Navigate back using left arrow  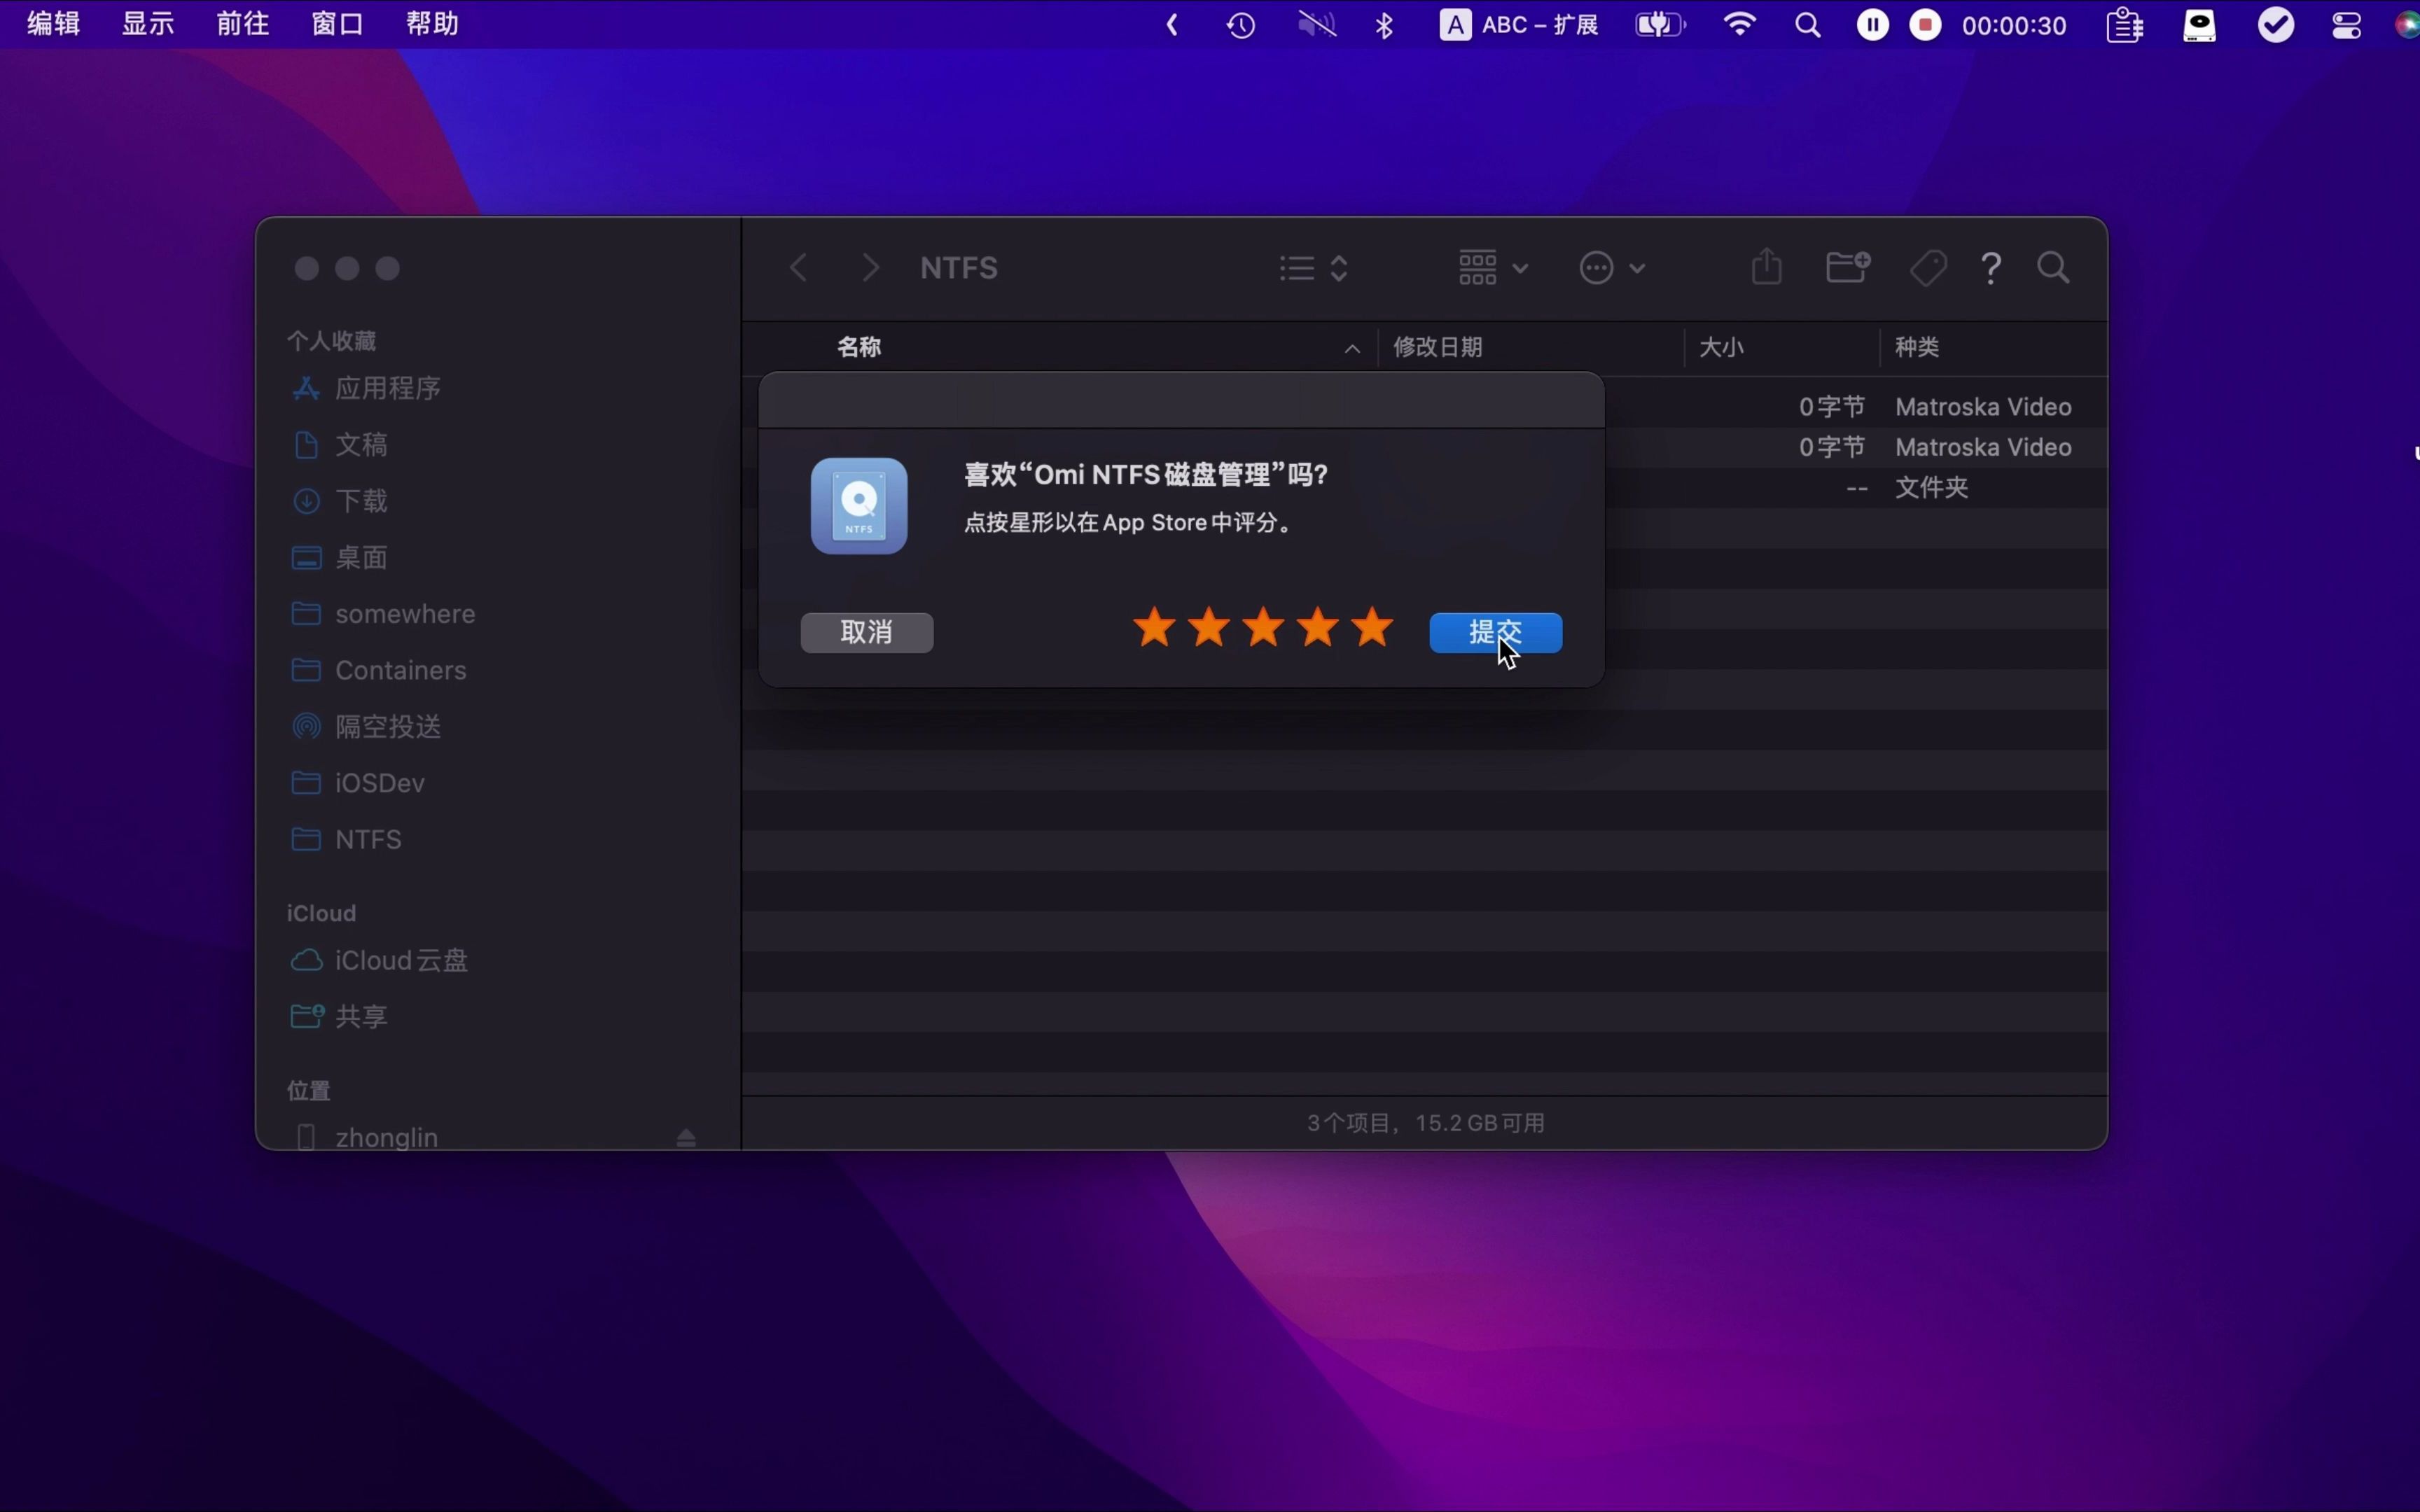point(798,268)
